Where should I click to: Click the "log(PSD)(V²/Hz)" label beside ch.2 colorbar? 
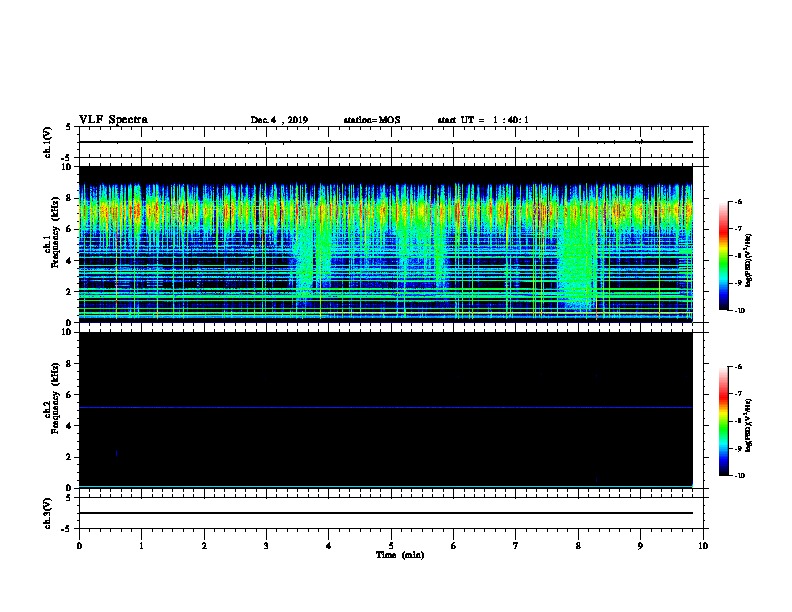pyautogui.click(x=749, y=426)
